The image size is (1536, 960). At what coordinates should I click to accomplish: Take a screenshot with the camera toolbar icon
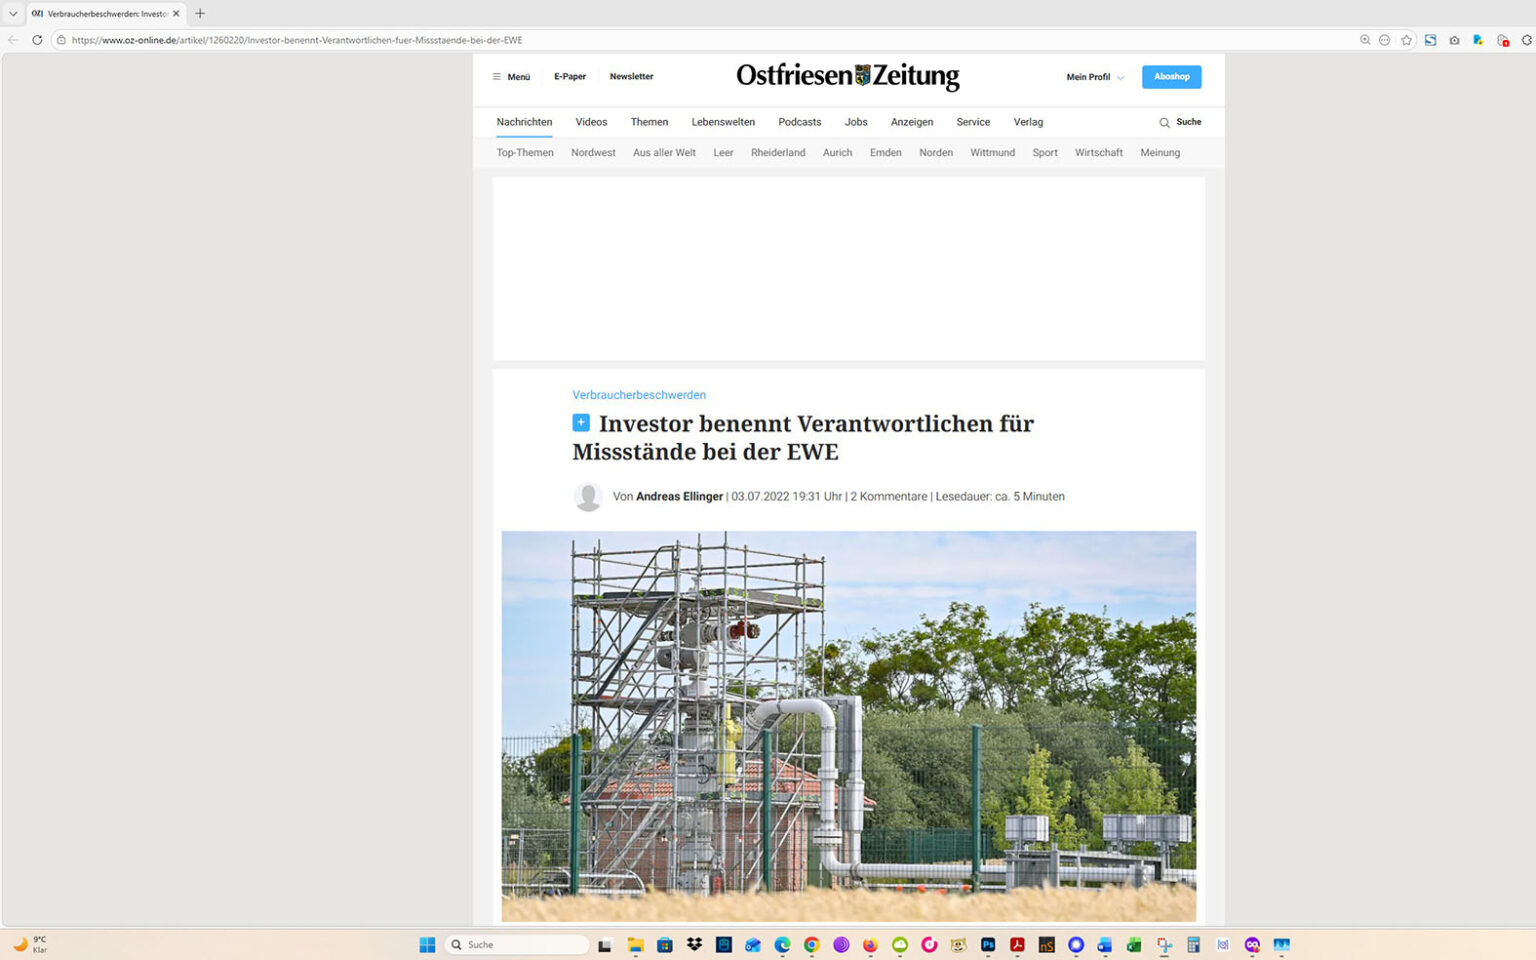click(x=1454, y=40)
